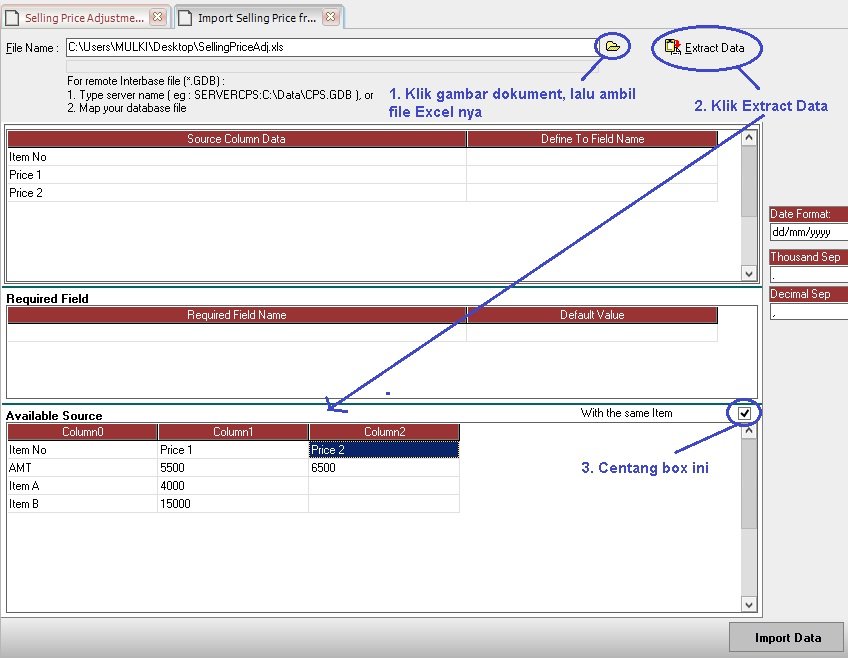Select the AMT cell in Available Source
This screenshot has width=848, height=658.
(x=82, y=468)
